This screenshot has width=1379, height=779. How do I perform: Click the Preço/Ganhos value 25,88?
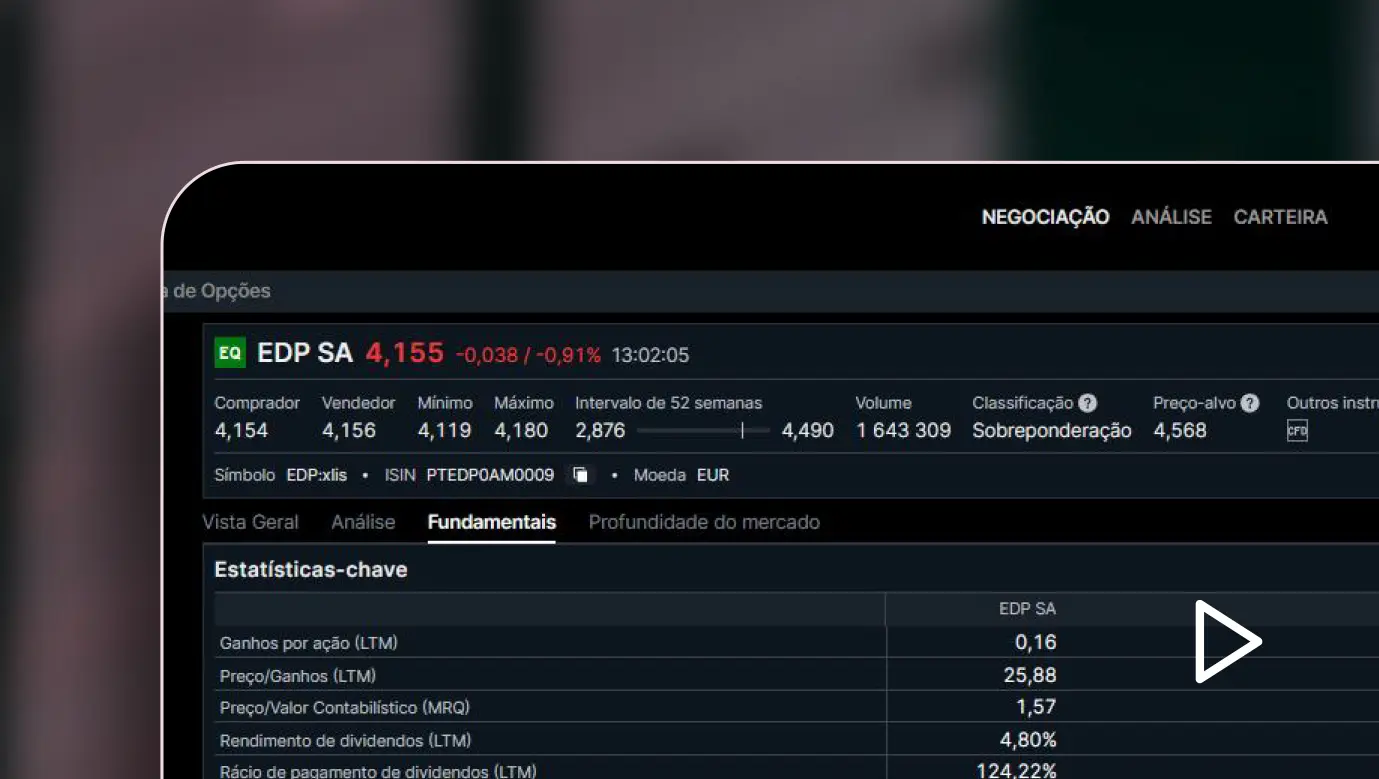click(x=1030, y=675)
